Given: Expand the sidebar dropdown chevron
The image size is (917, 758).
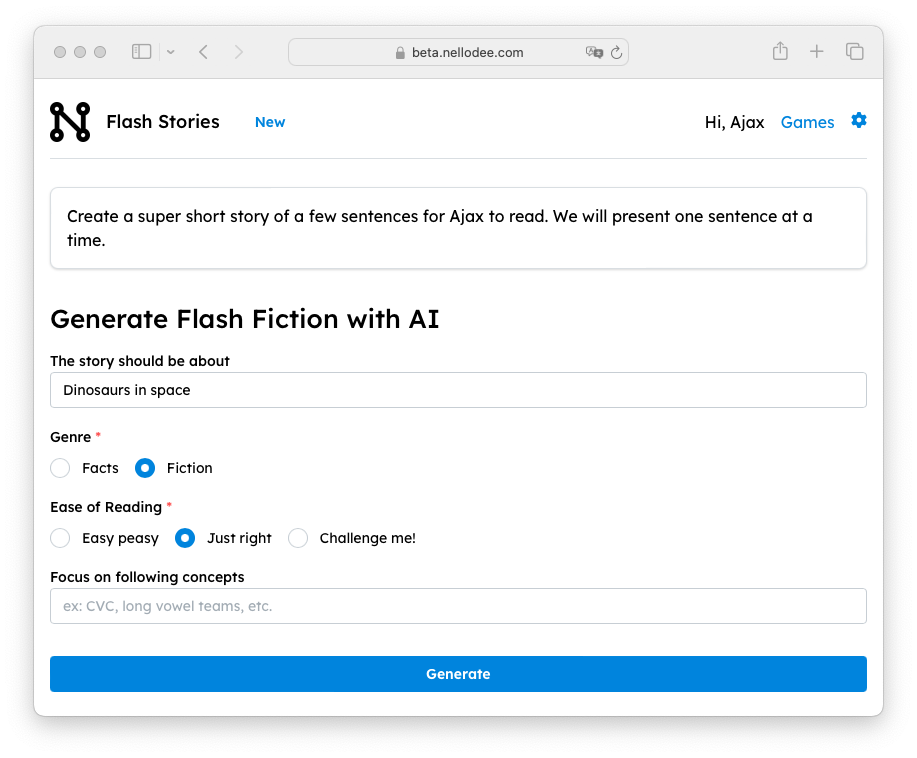Looking at the screenshot, I should coord(170,52).
